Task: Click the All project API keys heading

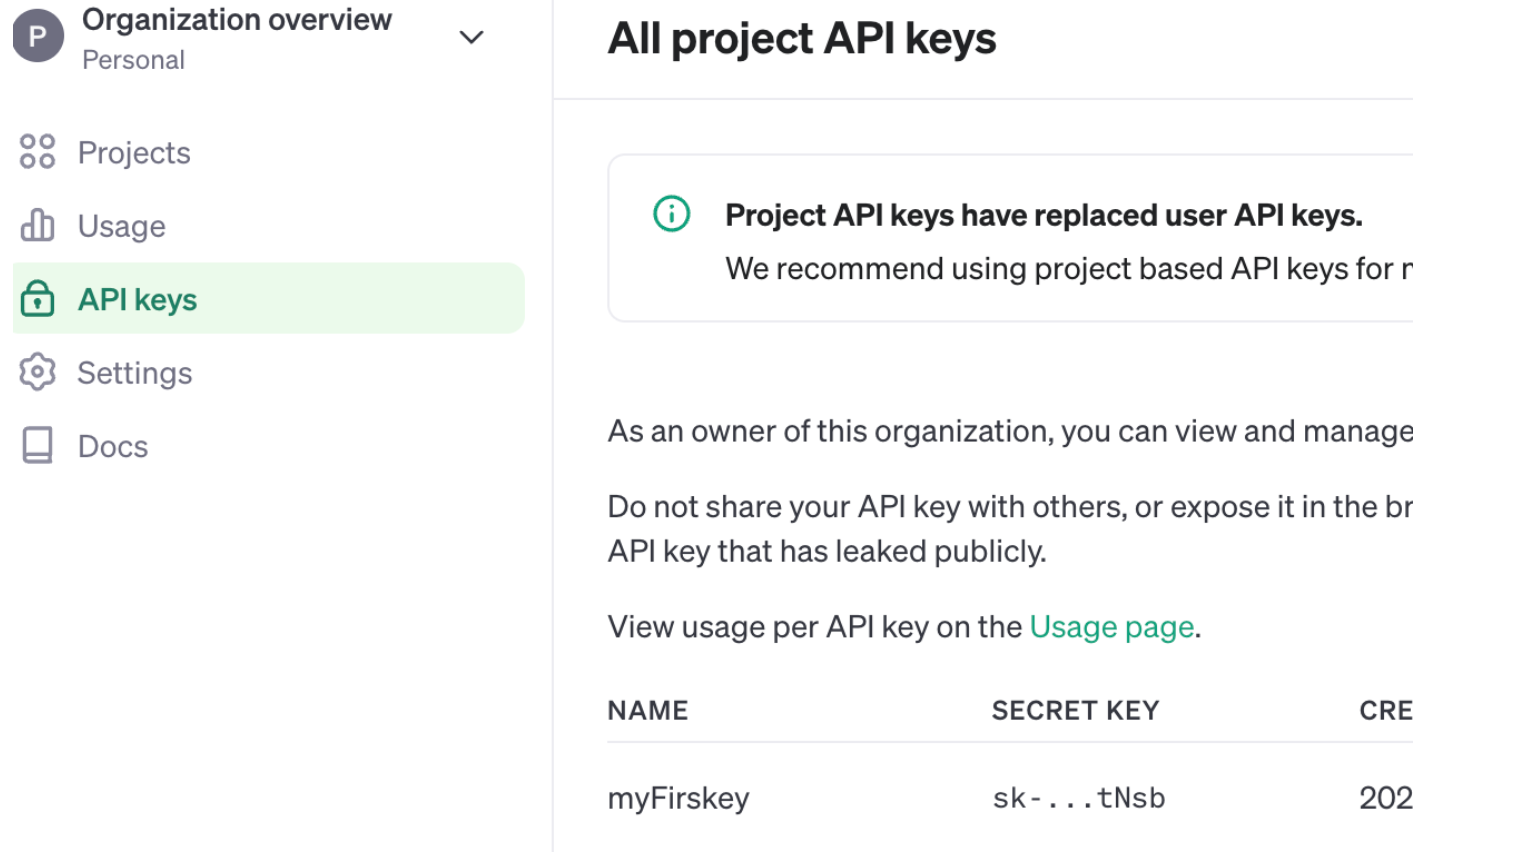Action: (802, 39)
